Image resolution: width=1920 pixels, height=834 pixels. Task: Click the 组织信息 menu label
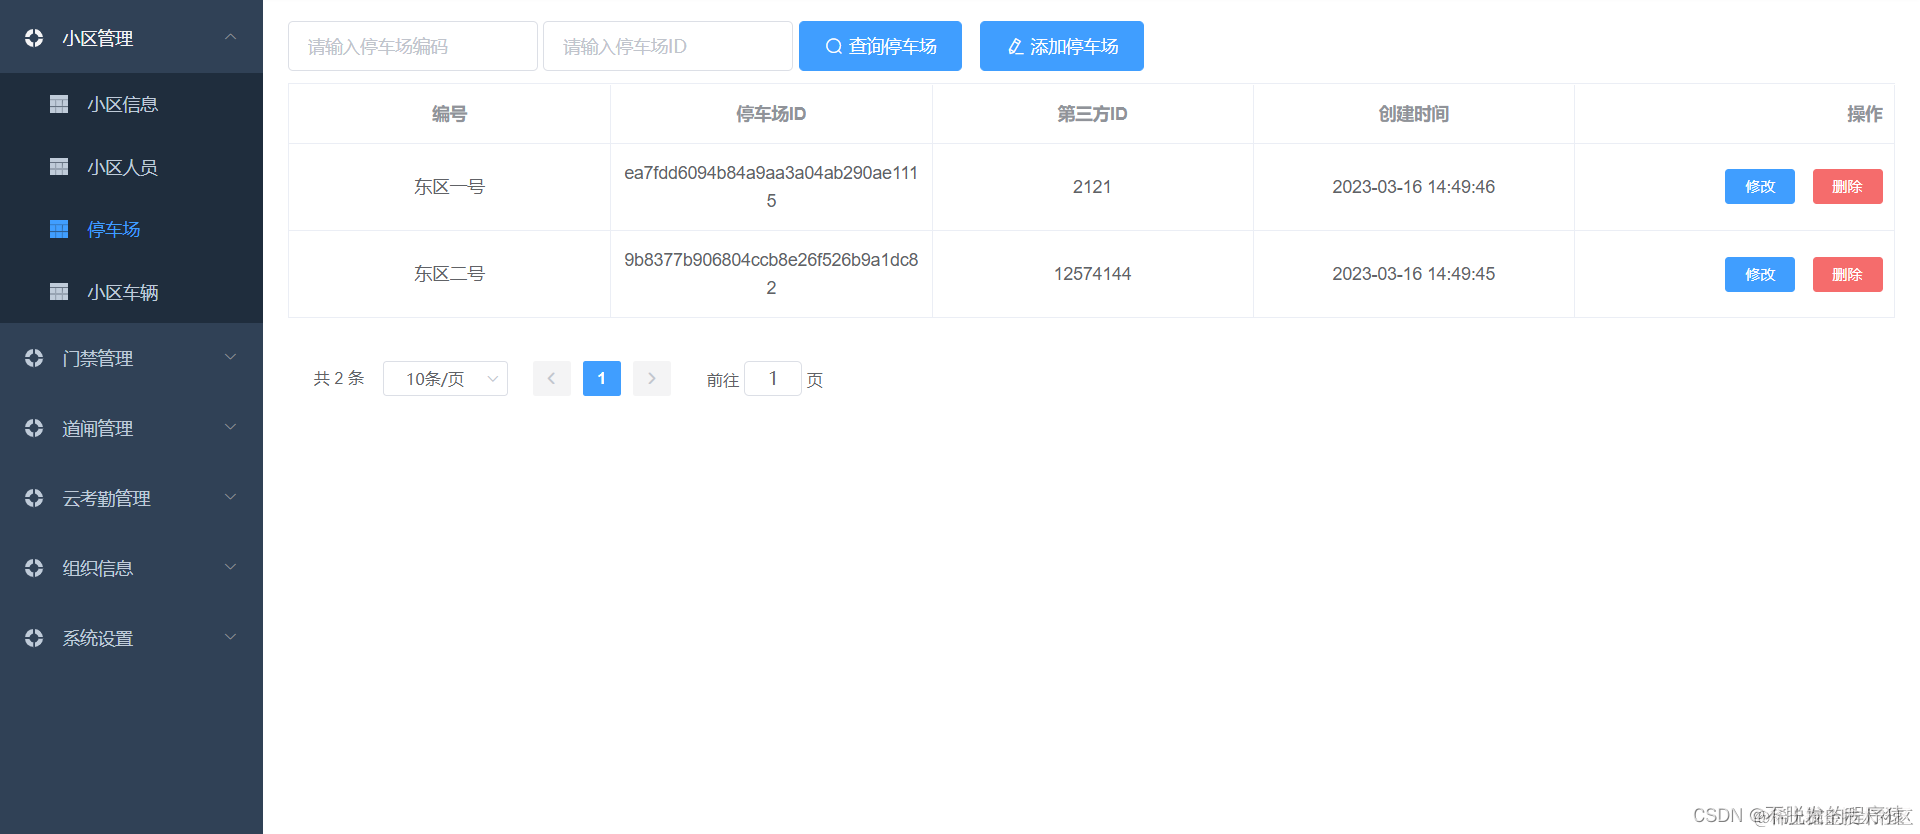pyautogui.click(x=97, y=568)
